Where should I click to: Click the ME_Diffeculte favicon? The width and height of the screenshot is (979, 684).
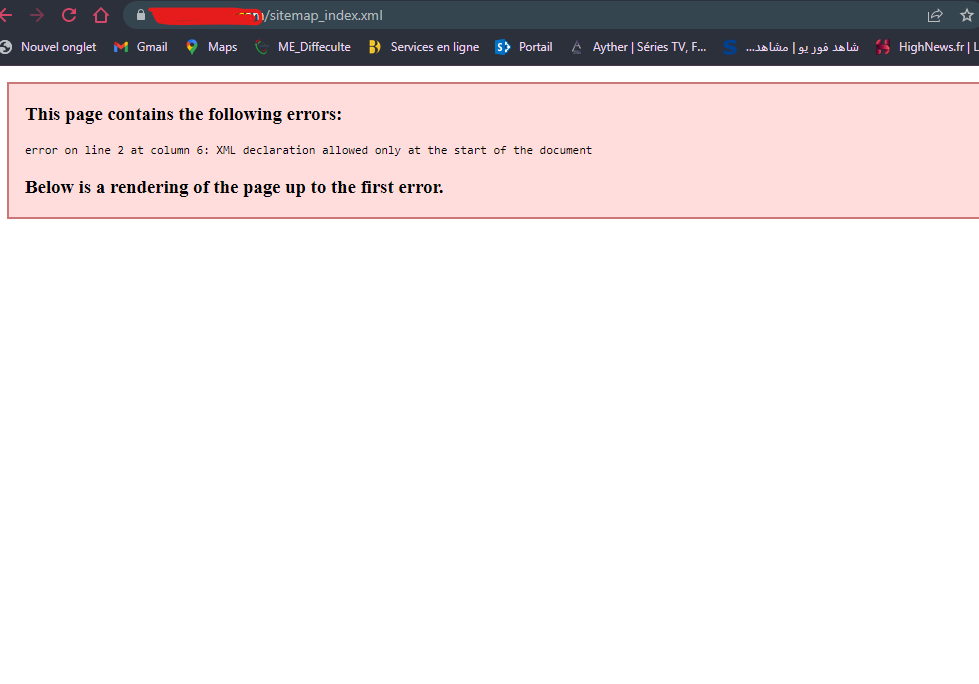(262, 47)
